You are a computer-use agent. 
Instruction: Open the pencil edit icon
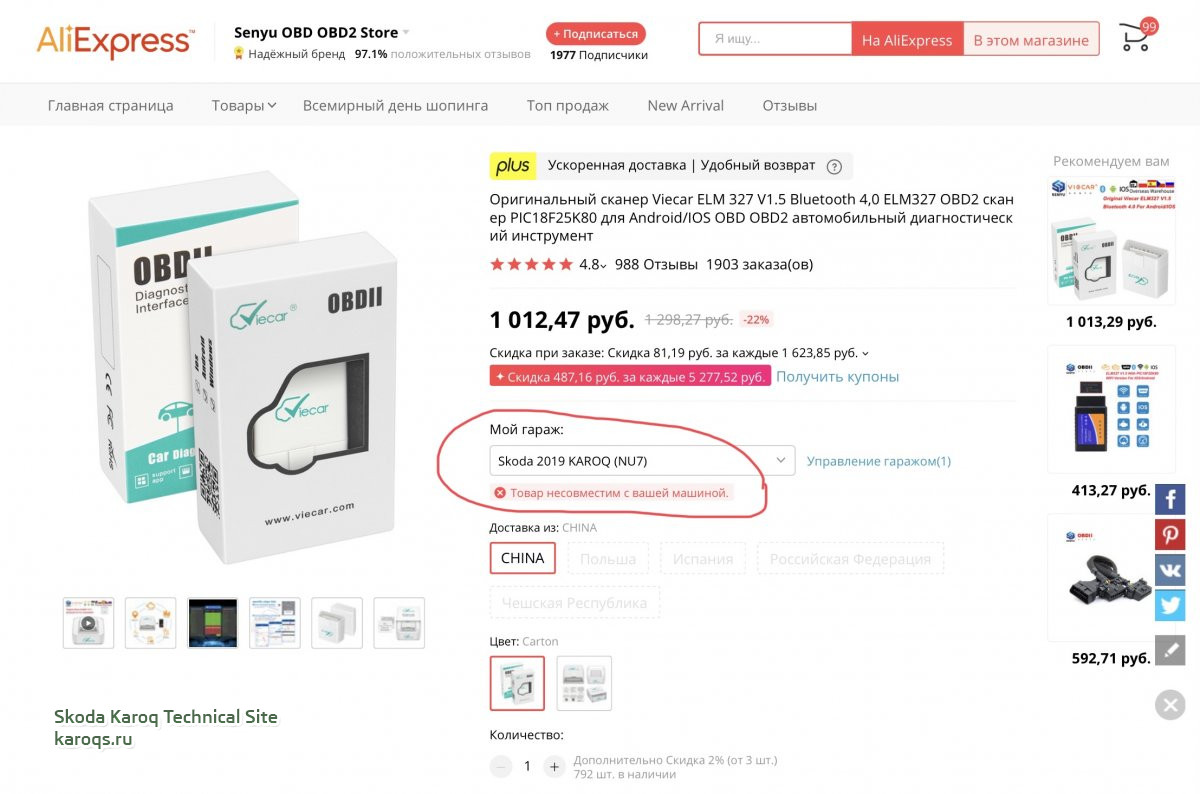[x=1170, y=650]
